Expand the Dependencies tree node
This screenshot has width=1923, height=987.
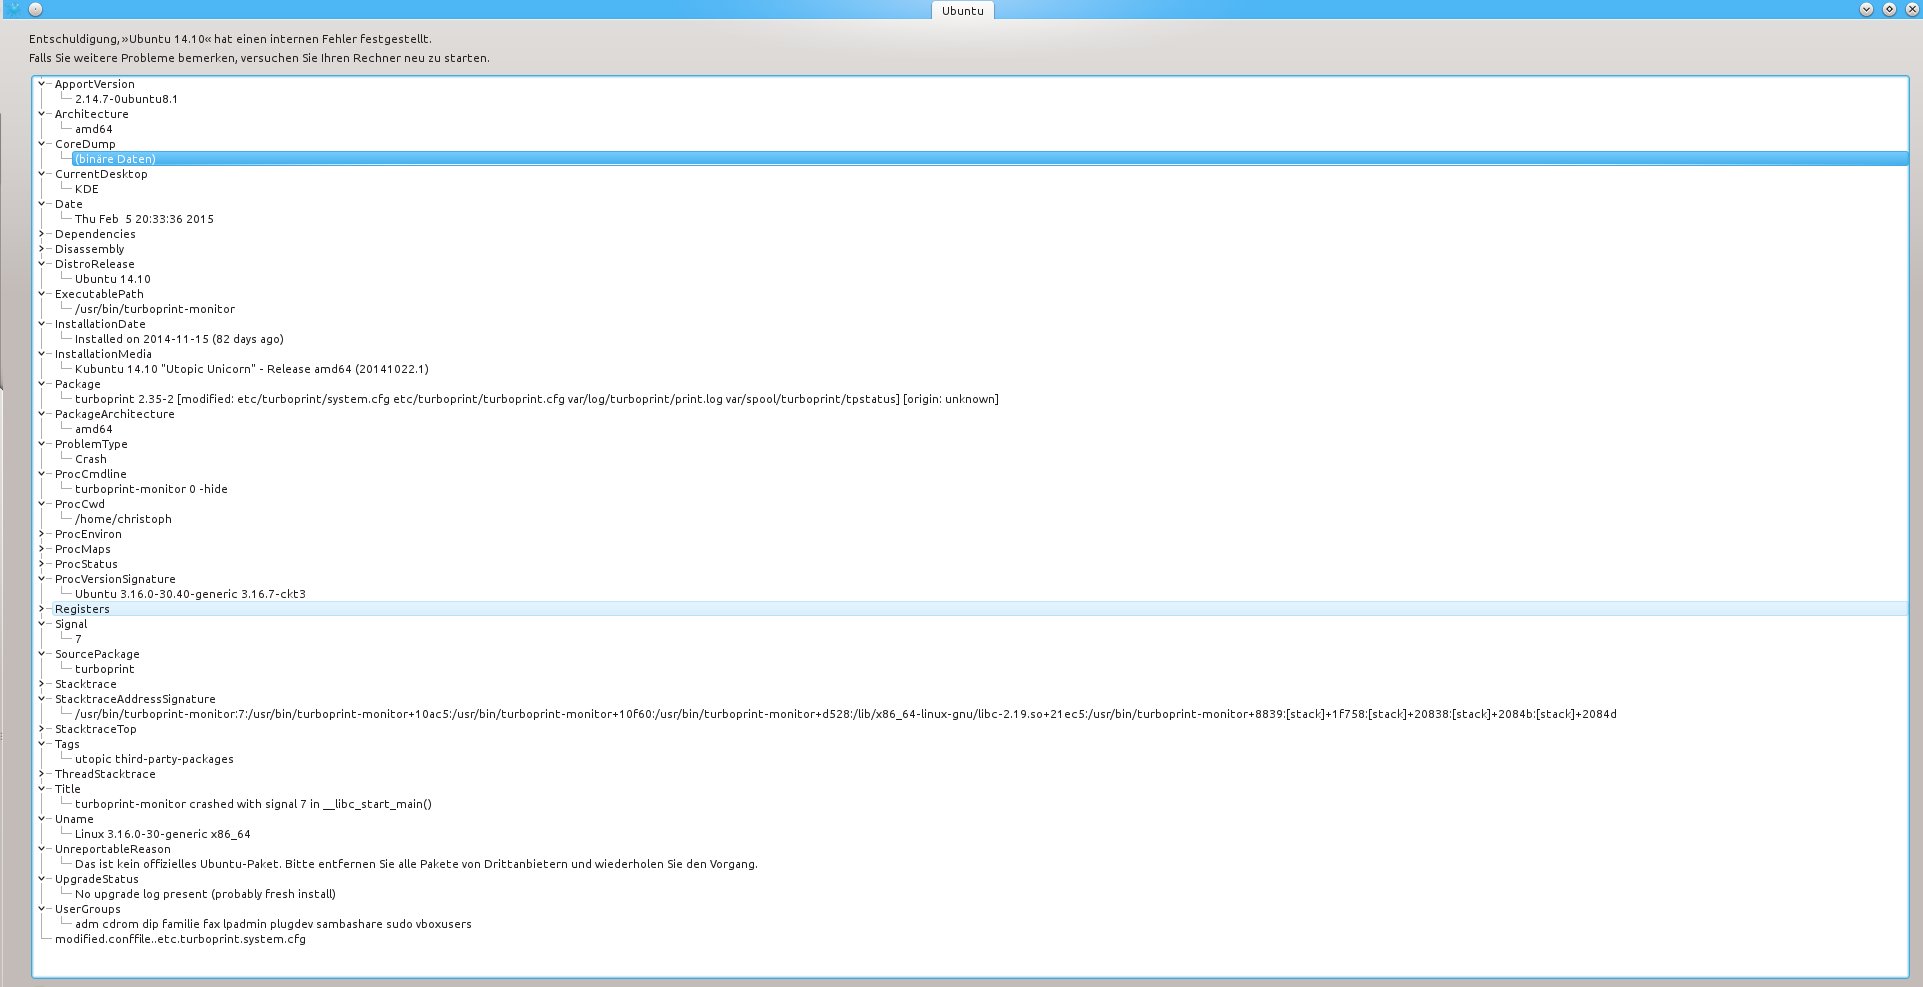click(42, 234)
